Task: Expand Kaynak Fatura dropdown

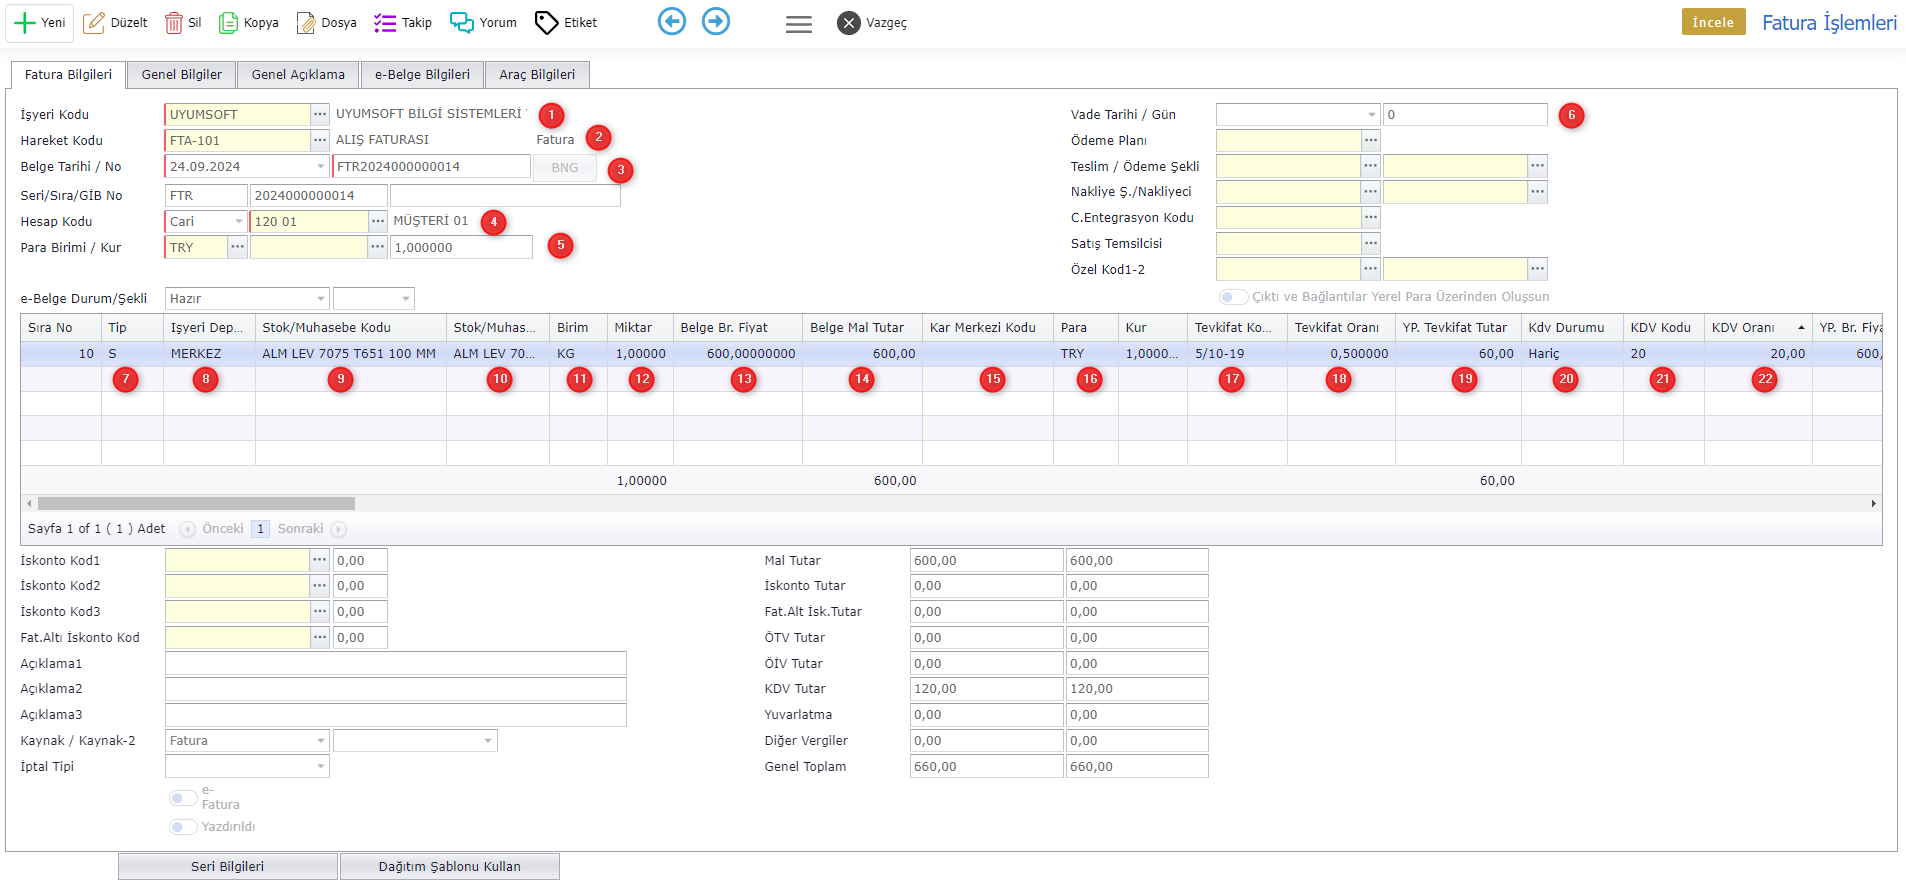Action: [320, 741]
